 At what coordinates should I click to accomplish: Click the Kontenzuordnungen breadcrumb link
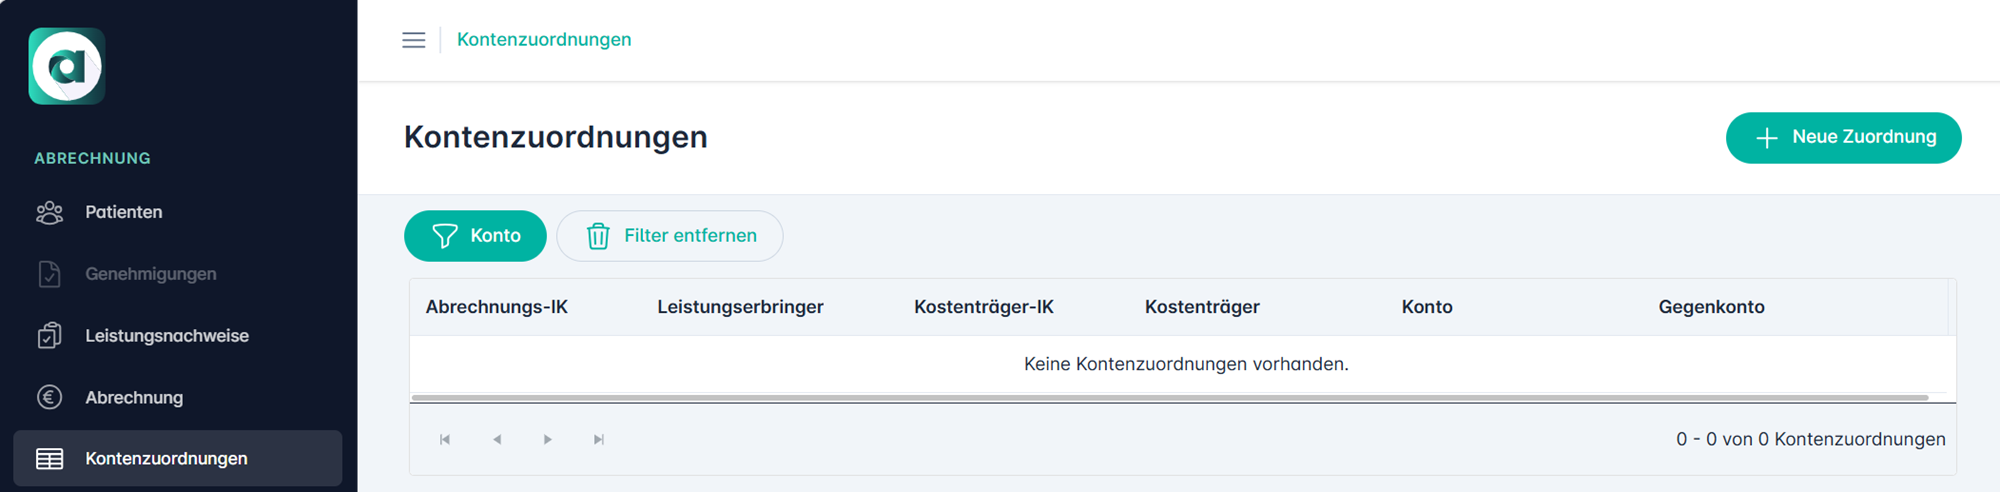[x=544, y=40]
